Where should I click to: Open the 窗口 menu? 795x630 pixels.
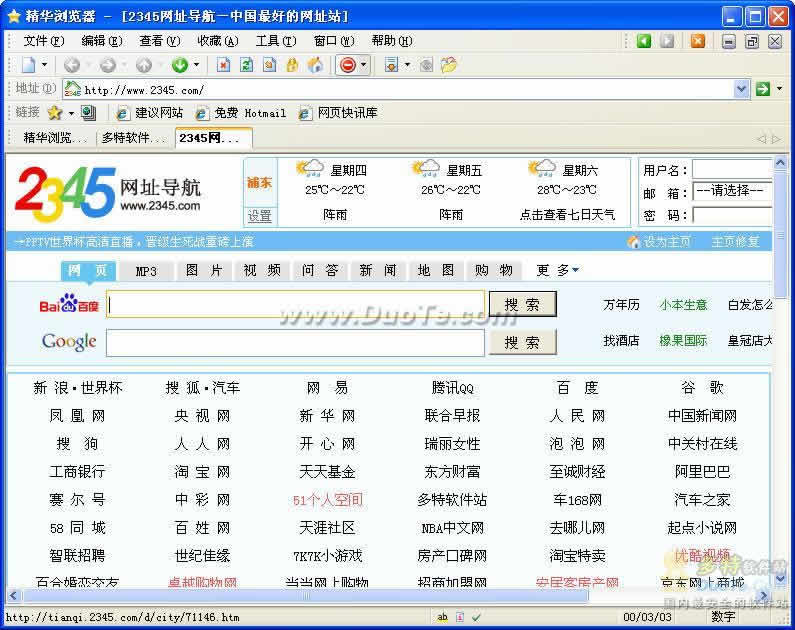[334, 41]
